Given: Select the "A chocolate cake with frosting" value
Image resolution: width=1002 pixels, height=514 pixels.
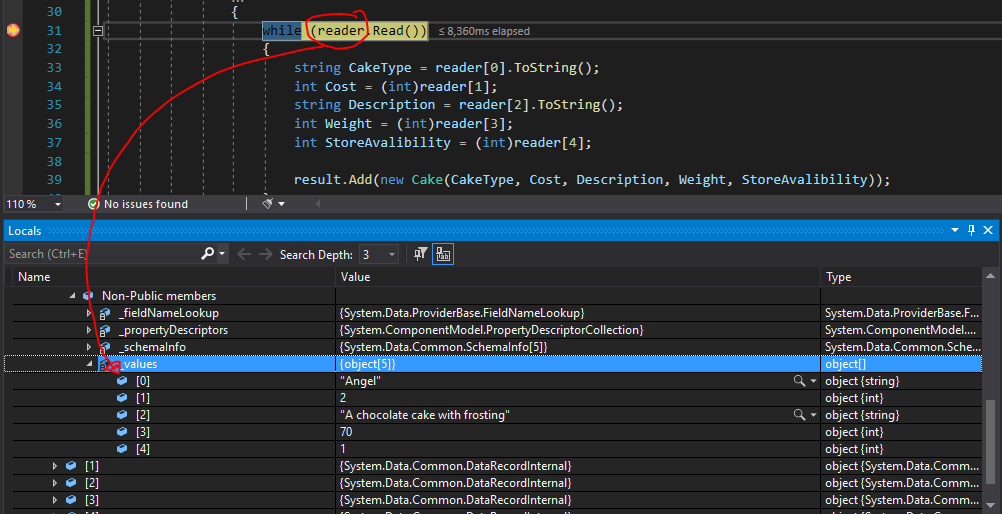Looking at the screenshot, I should (x=425, y=415).
